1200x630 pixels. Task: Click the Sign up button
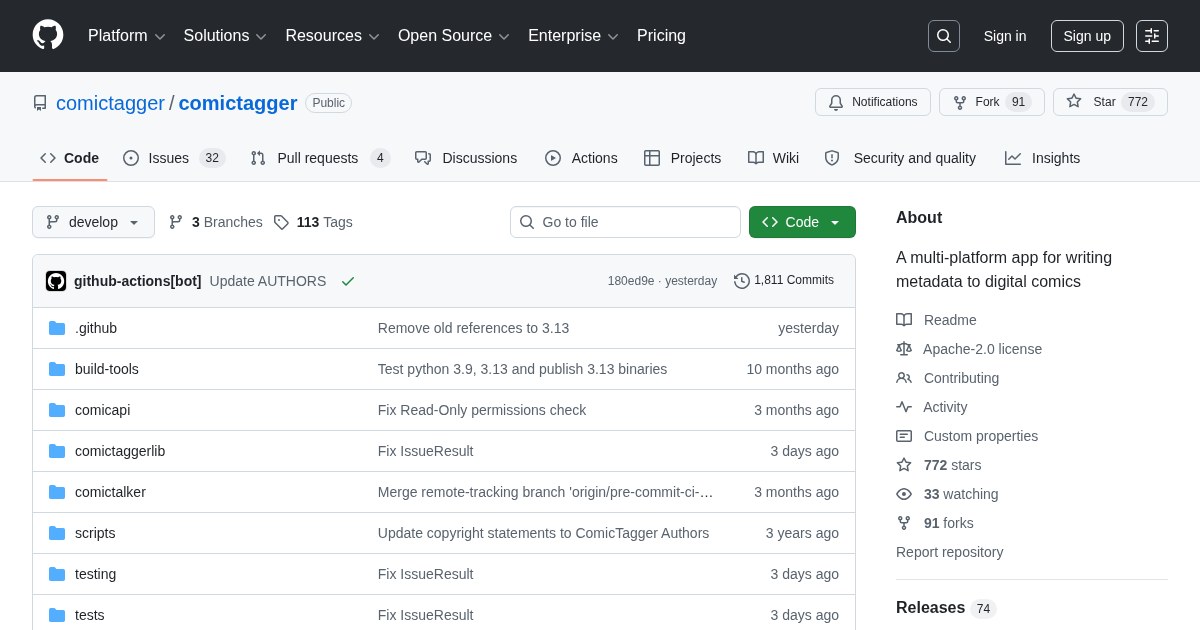click(1087, 36)
